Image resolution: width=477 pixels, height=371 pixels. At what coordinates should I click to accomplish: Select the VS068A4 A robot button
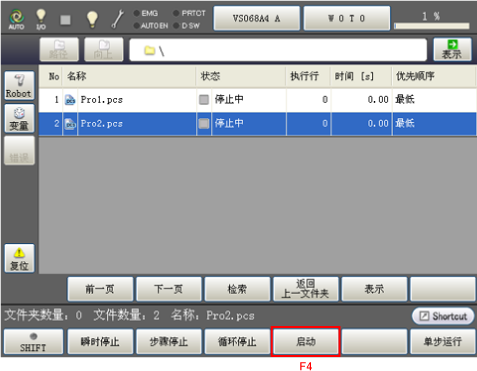click(x=256, y=18)
